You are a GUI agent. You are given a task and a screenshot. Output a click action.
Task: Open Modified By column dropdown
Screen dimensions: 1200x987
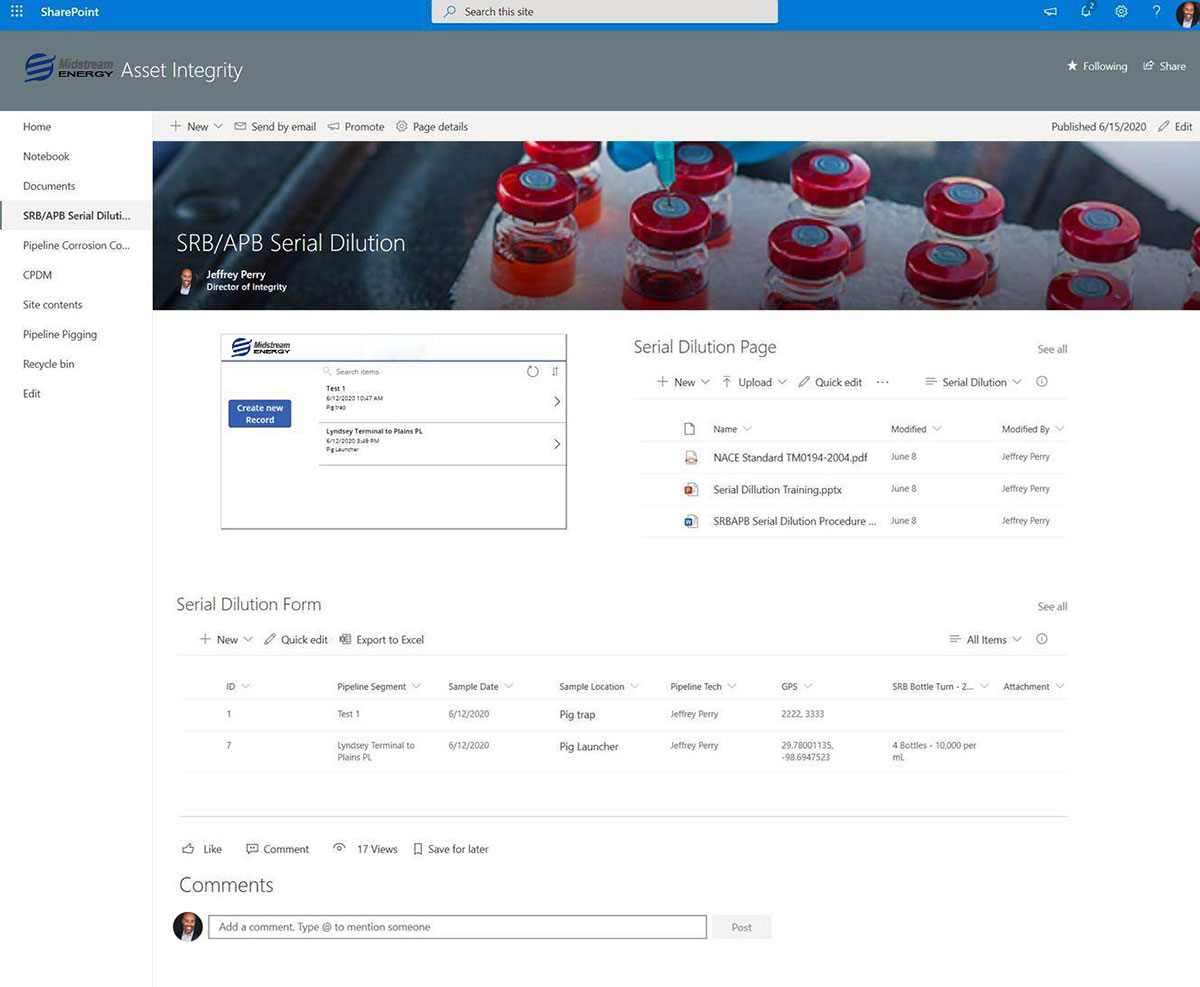(x=1033, y=429)
